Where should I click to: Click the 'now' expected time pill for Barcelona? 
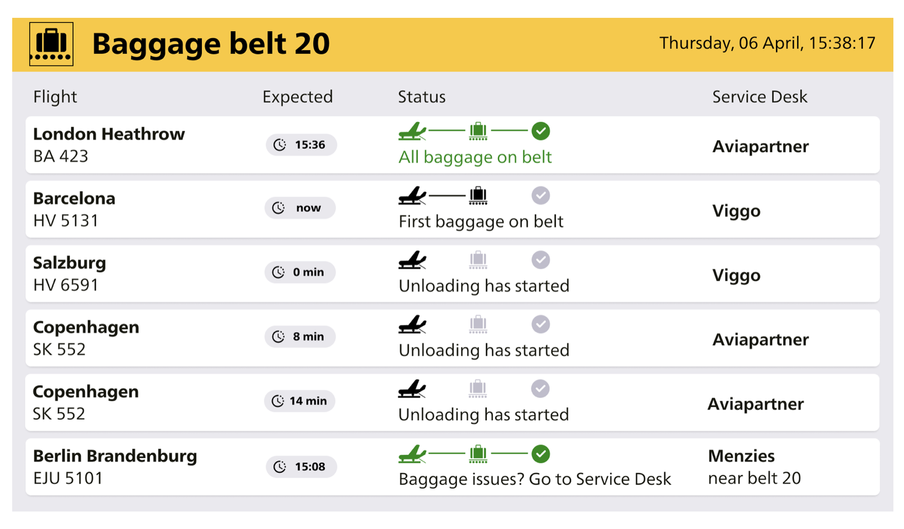(300, 208)
